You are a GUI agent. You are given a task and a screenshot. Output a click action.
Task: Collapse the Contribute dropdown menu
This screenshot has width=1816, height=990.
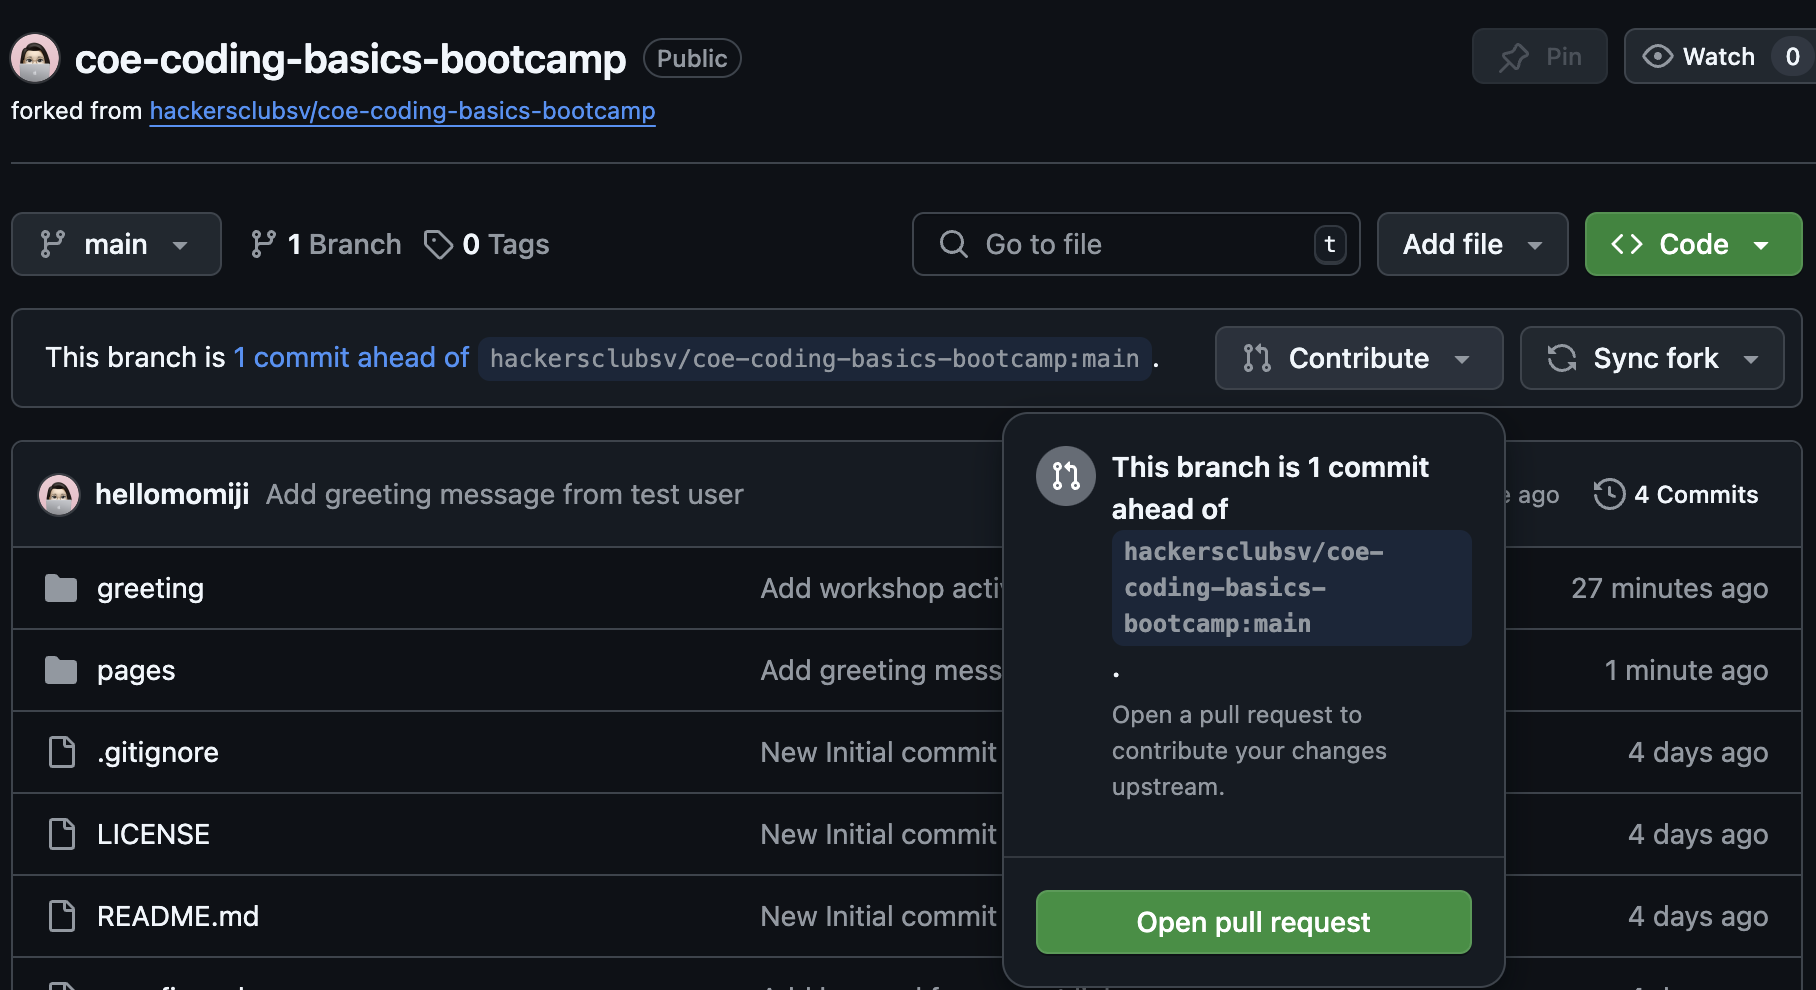coord(1358,358)
